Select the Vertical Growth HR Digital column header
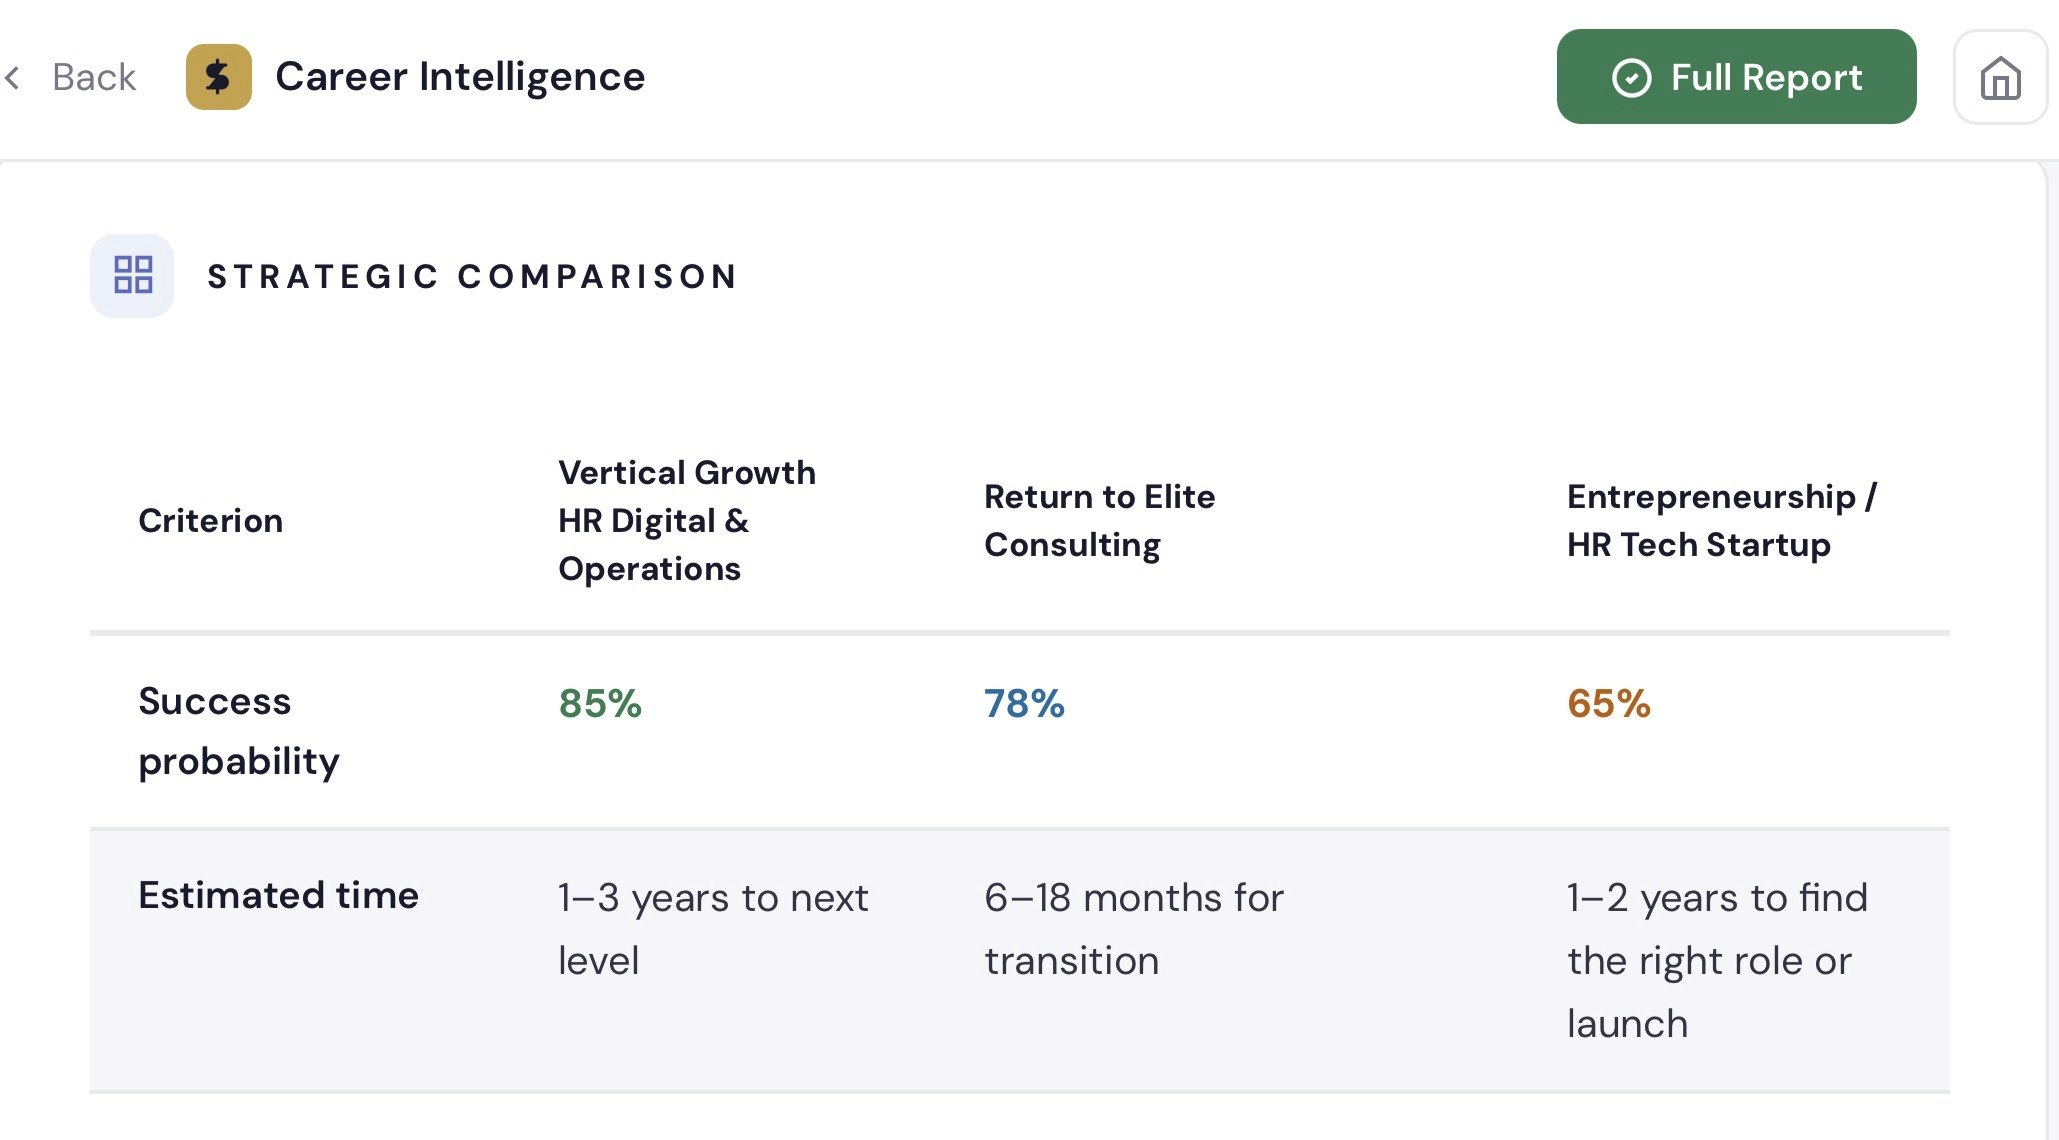The height and width of the screenshot is (1140, 2059). pyautogui.click(x=686, y=520)
